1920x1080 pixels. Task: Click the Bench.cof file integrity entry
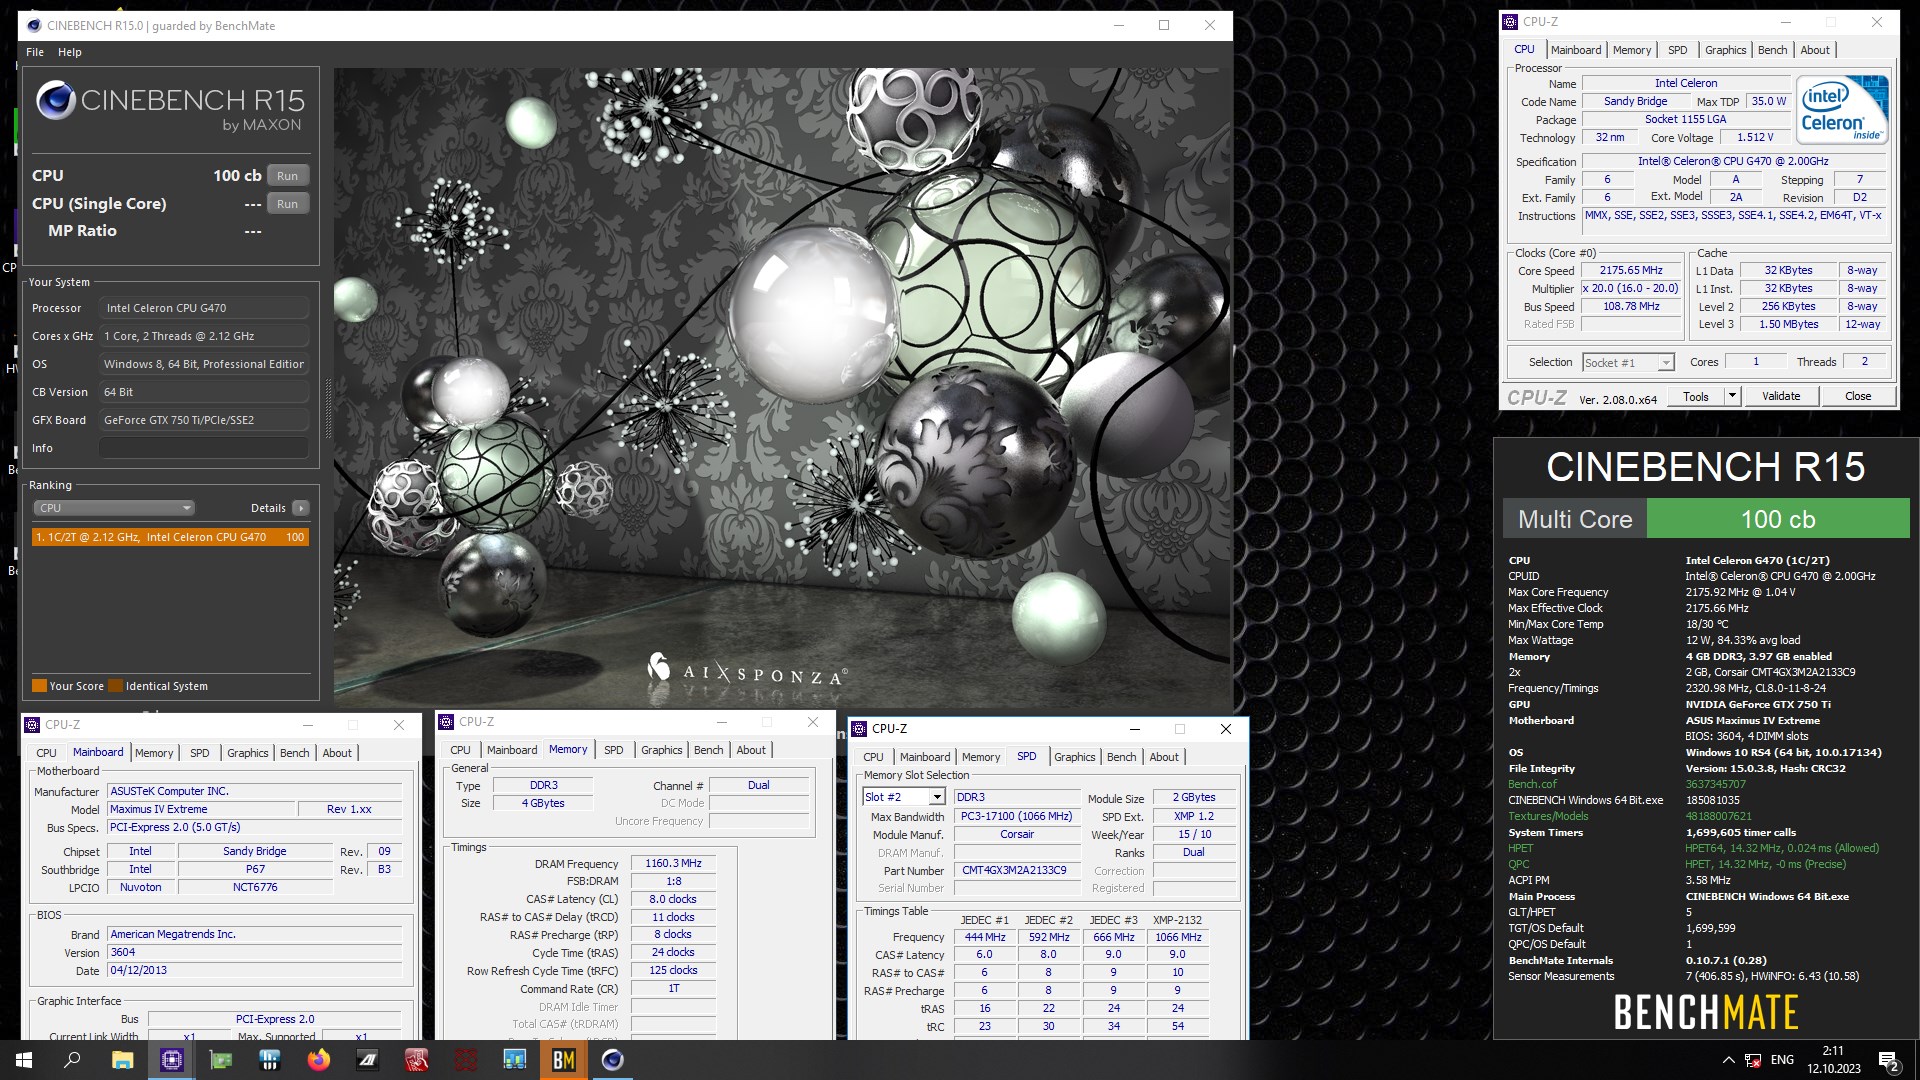click(1532, 784)
